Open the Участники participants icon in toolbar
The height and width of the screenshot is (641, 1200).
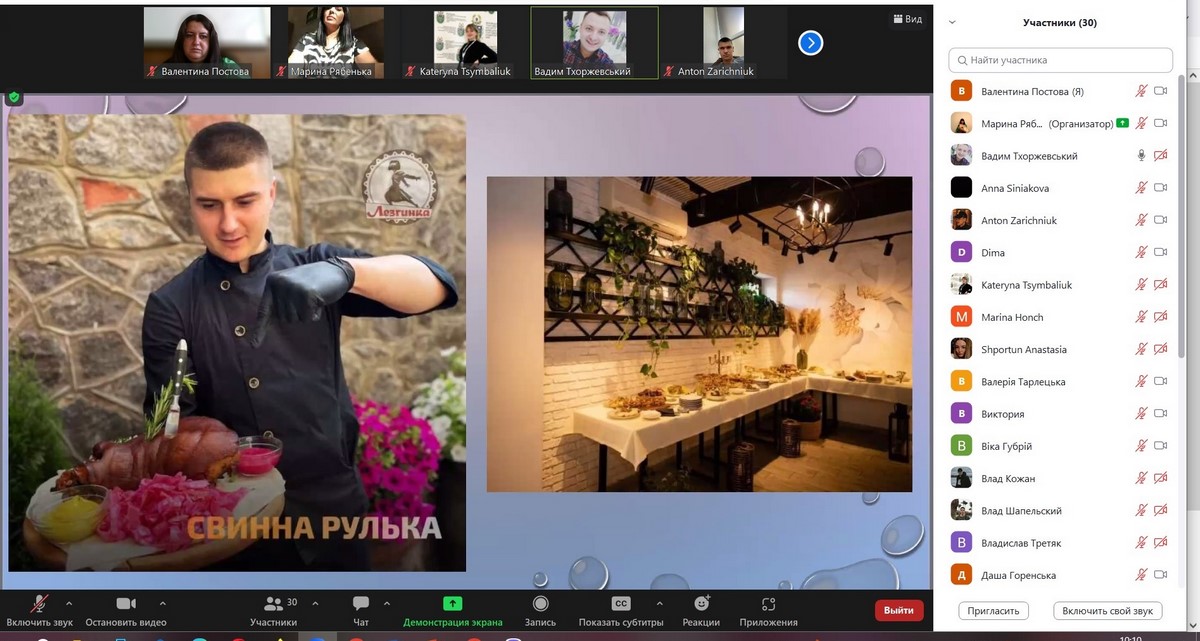tap(273, 604)
